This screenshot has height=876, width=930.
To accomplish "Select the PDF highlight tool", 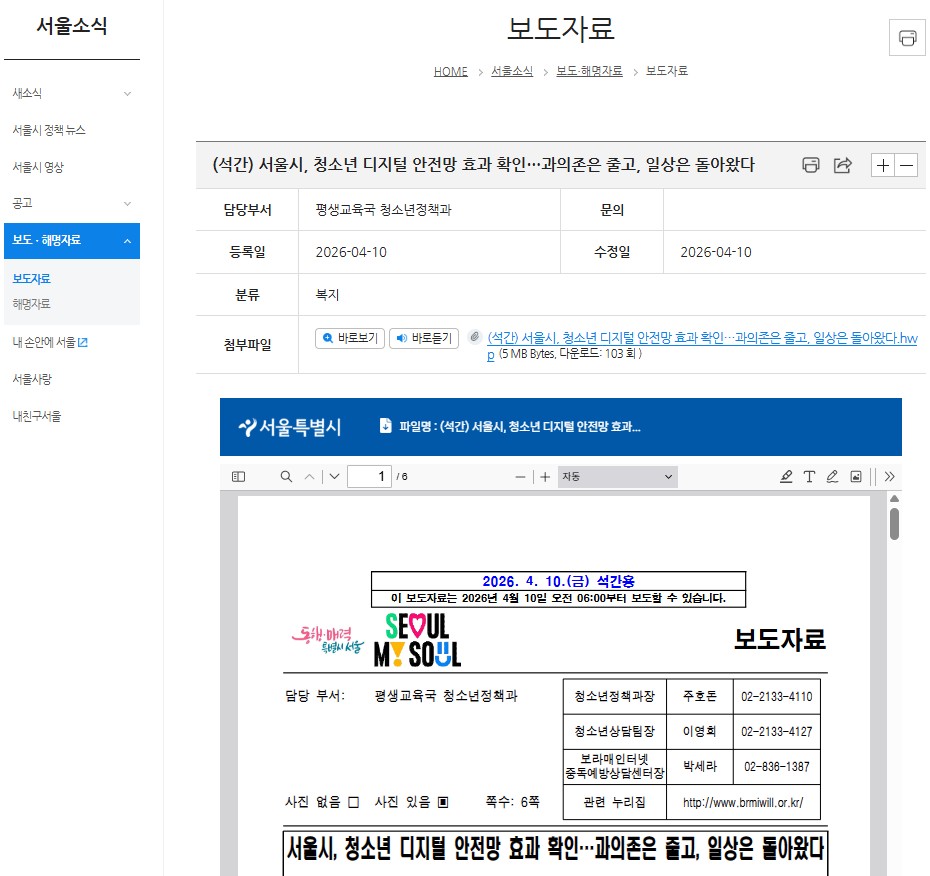I will point(786,477).
